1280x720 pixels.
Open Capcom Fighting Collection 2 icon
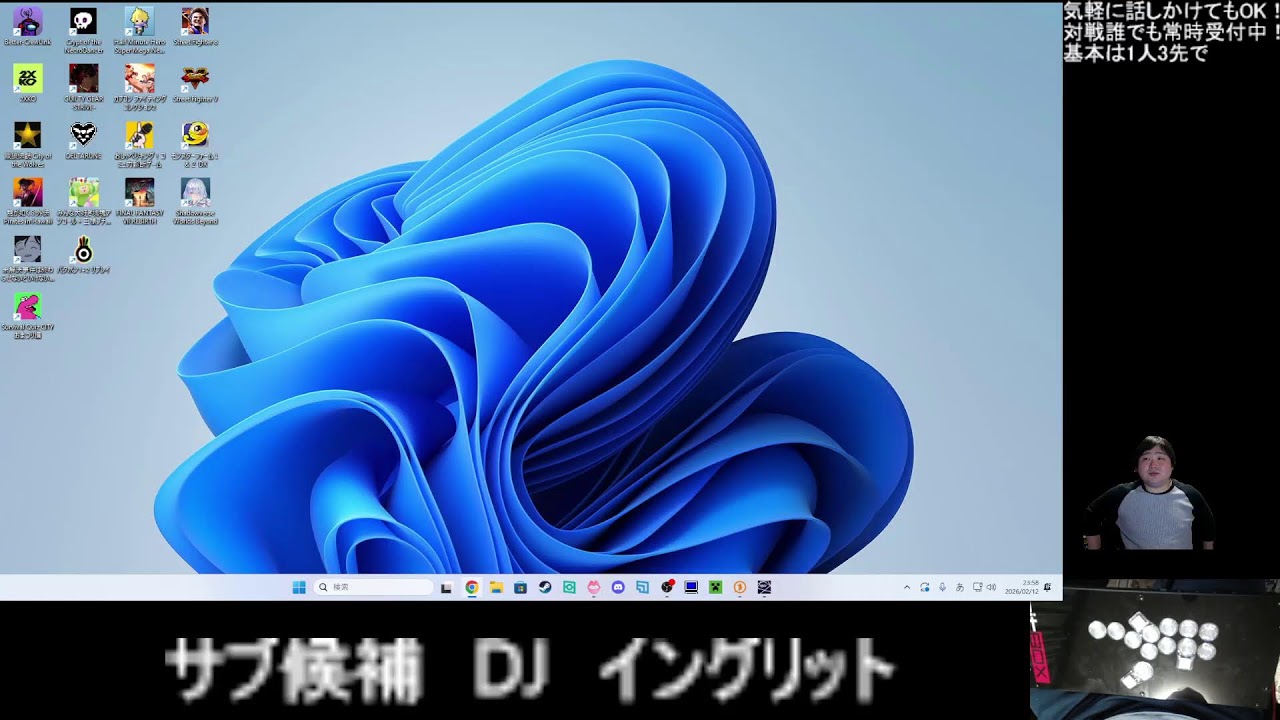point(140,85)
